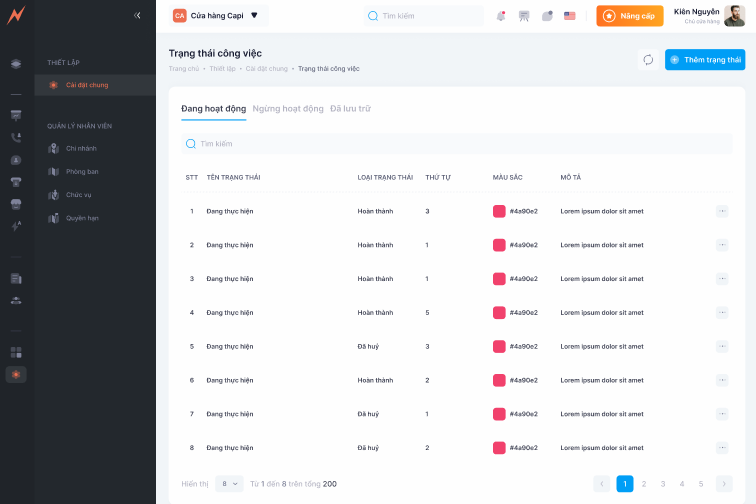This screenshot has width=756, height=504.
Task: Open the more options menu for row 1
Action: tap(722, 211)
